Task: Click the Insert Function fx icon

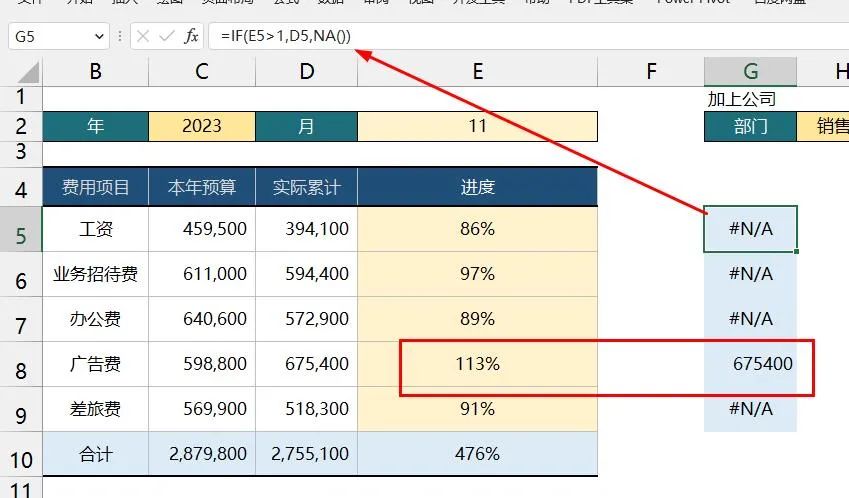Action: tap(191, 36)
